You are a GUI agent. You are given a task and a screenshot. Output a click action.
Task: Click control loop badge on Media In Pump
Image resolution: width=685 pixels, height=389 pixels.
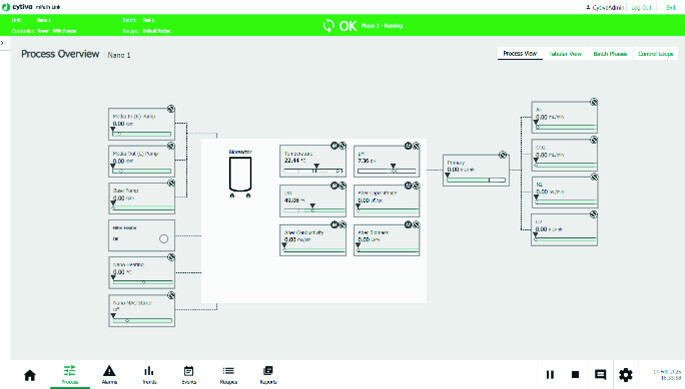(171, 109)
